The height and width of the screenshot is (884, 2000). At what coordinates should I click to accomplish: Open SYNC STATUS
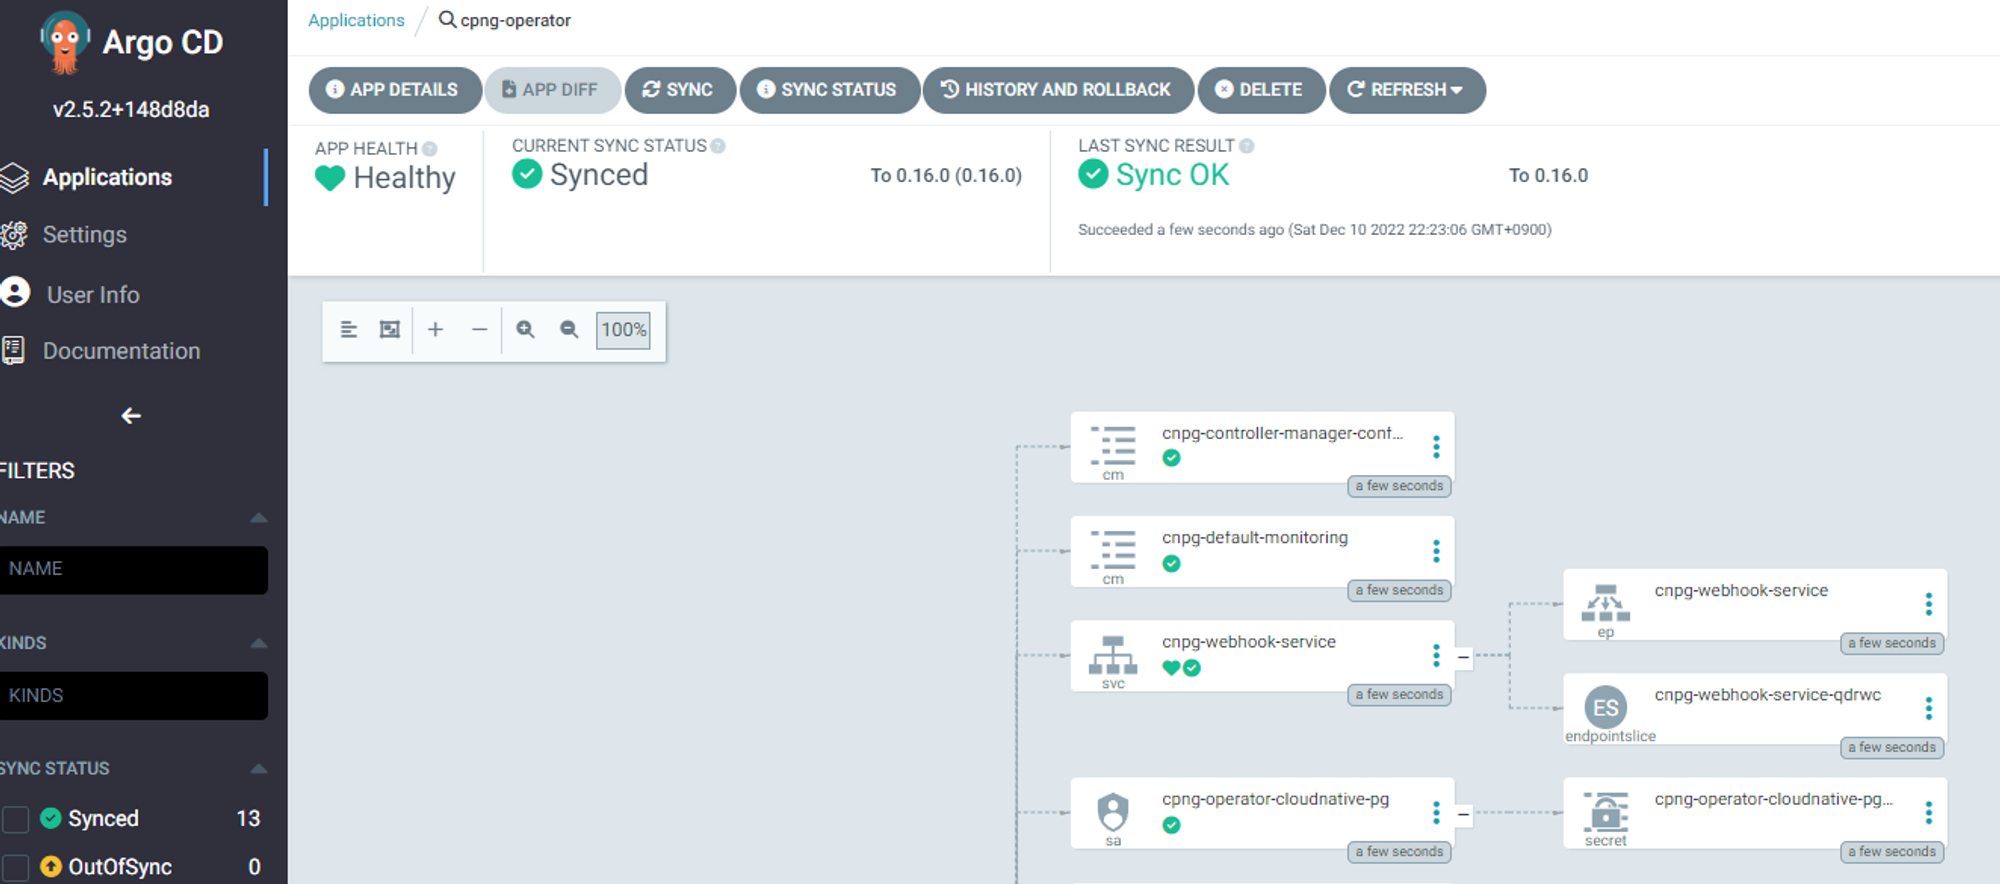click(828, 90)
